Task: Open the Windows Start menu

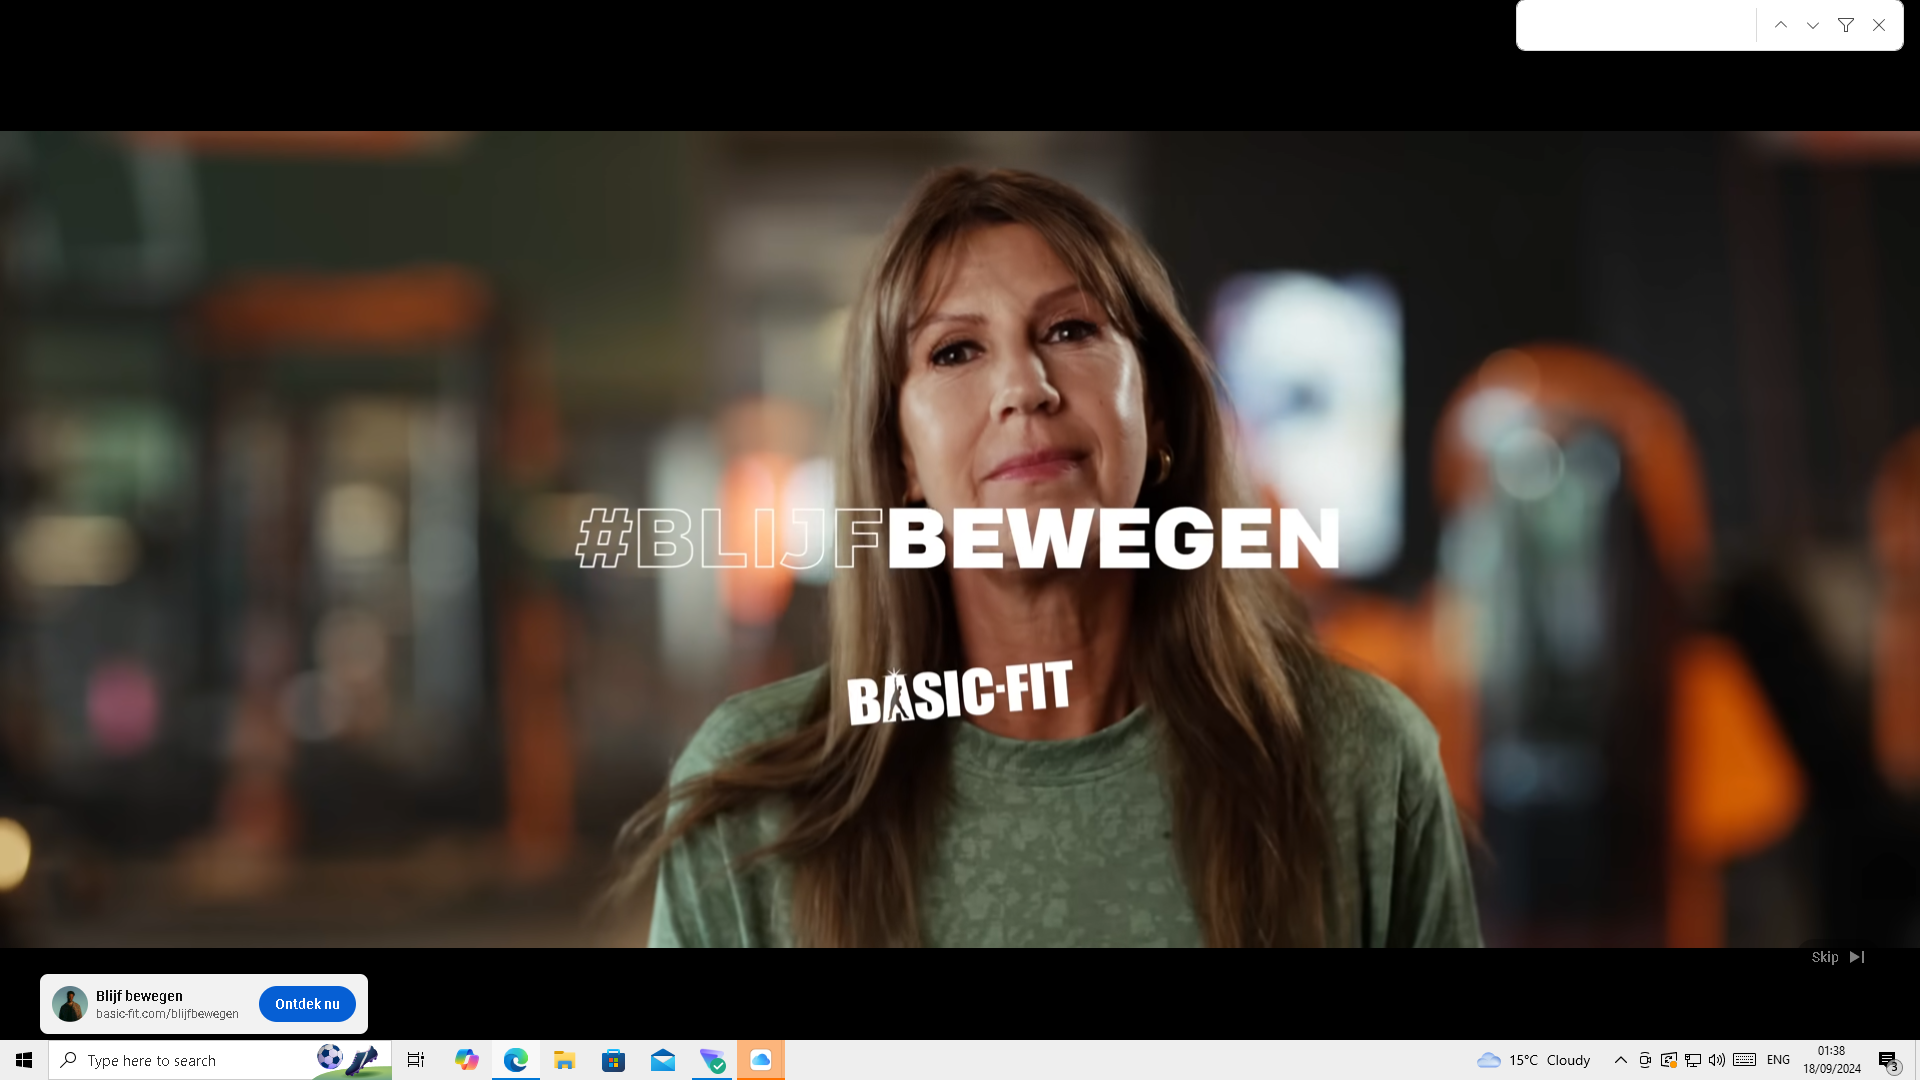Action: (x=24, y=1060)
